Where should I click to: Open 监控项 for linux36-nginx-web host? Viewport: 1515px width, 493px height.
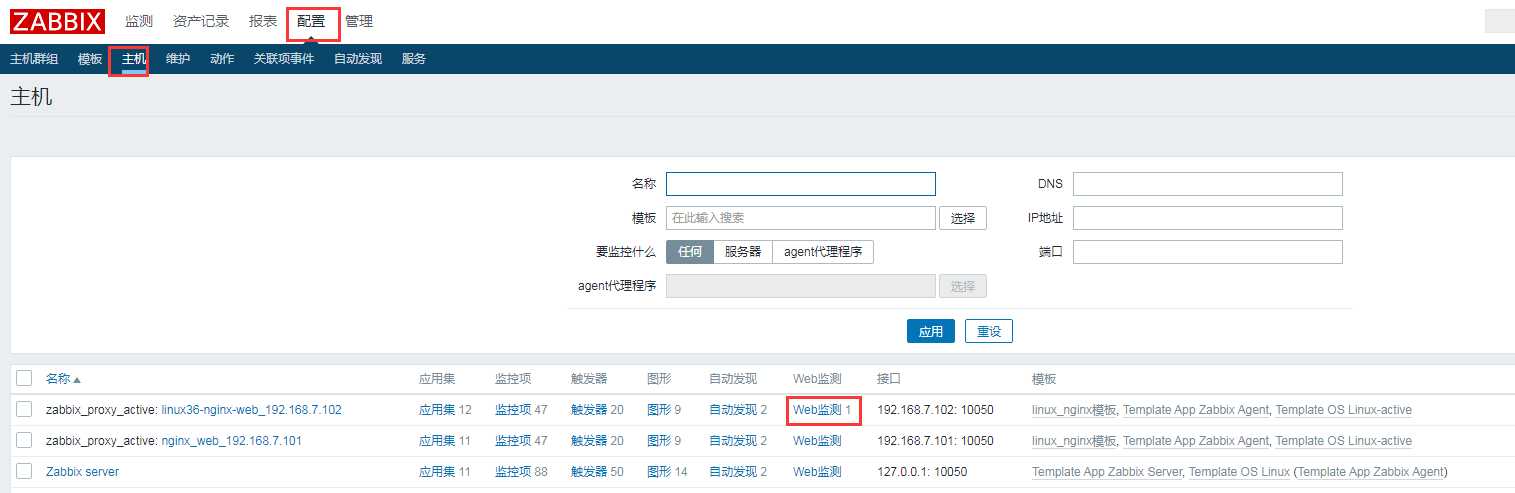point(513,410)
